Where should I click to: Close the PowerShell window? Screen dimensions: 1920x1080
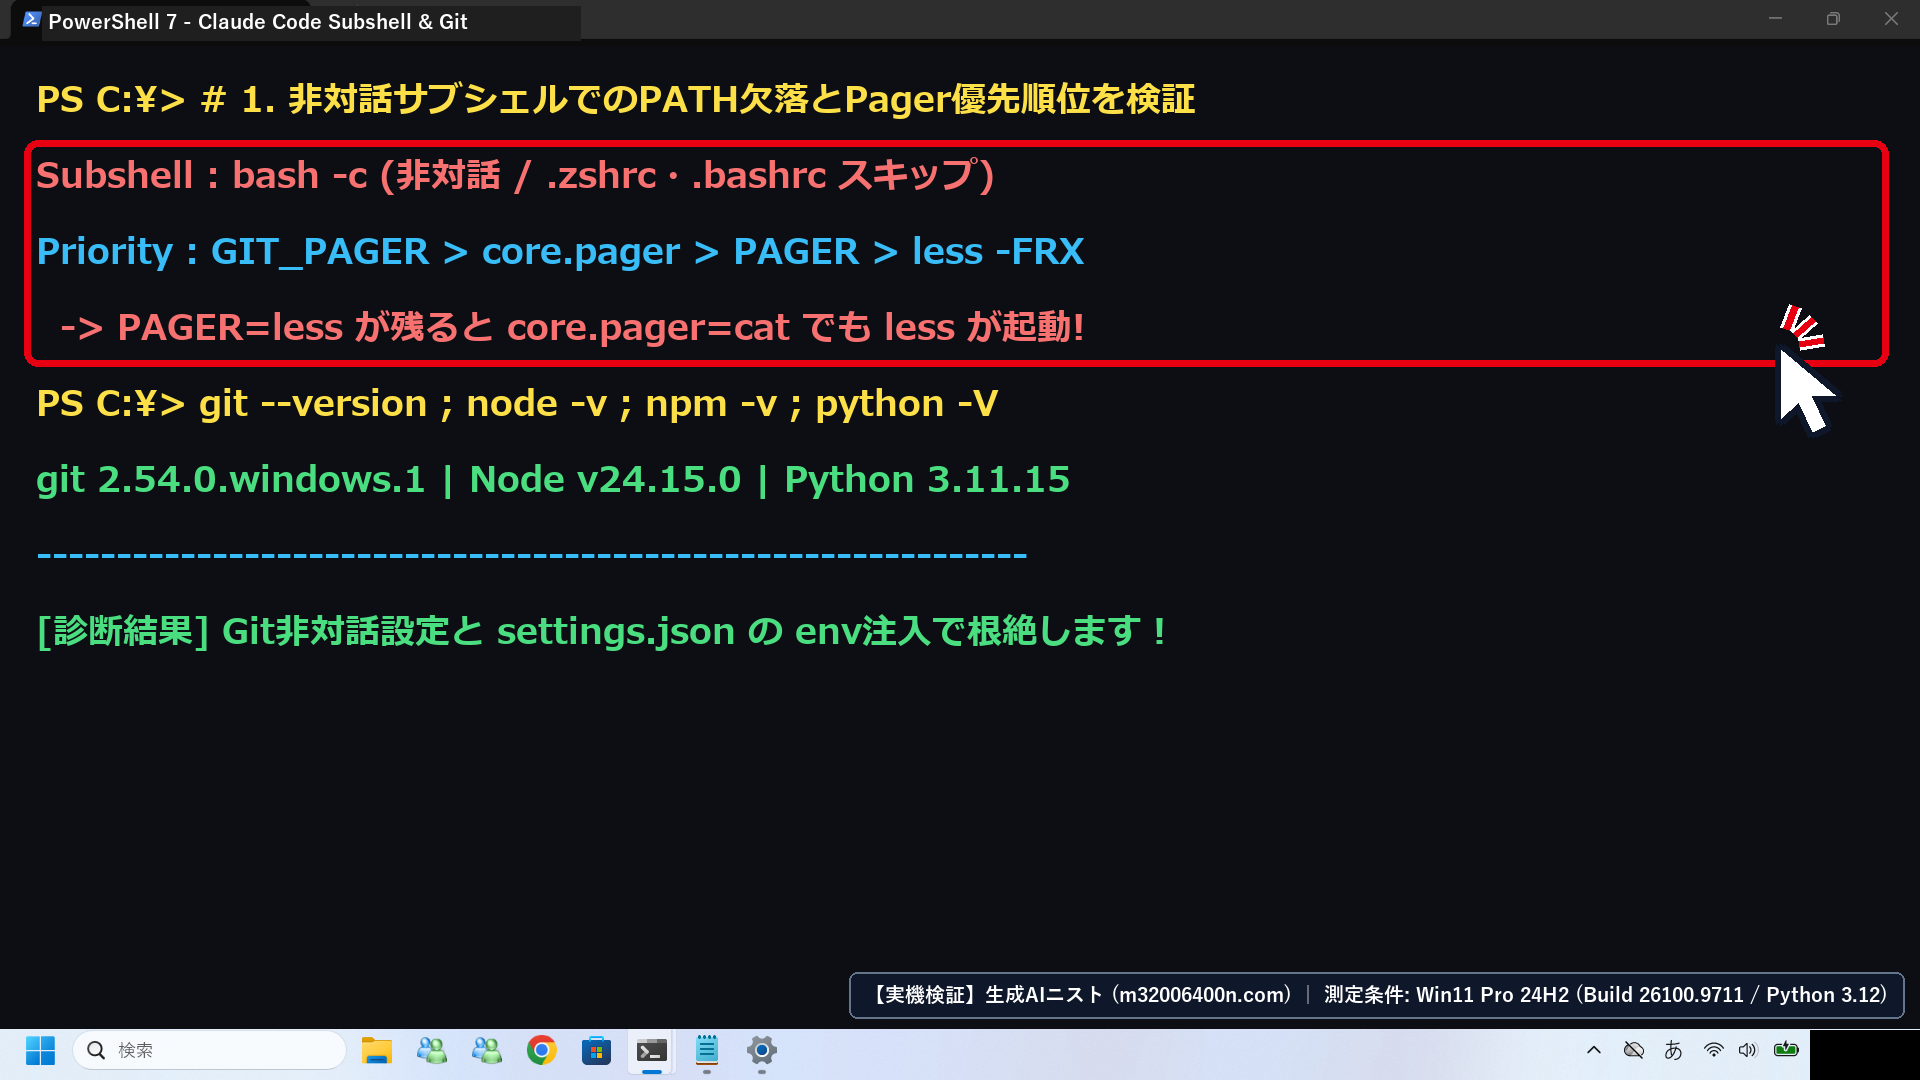1891,19
